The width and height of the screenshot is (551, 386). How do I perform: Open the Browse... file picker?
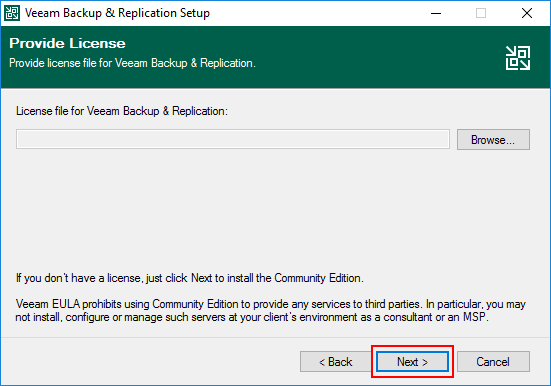[x=493, y=140]
